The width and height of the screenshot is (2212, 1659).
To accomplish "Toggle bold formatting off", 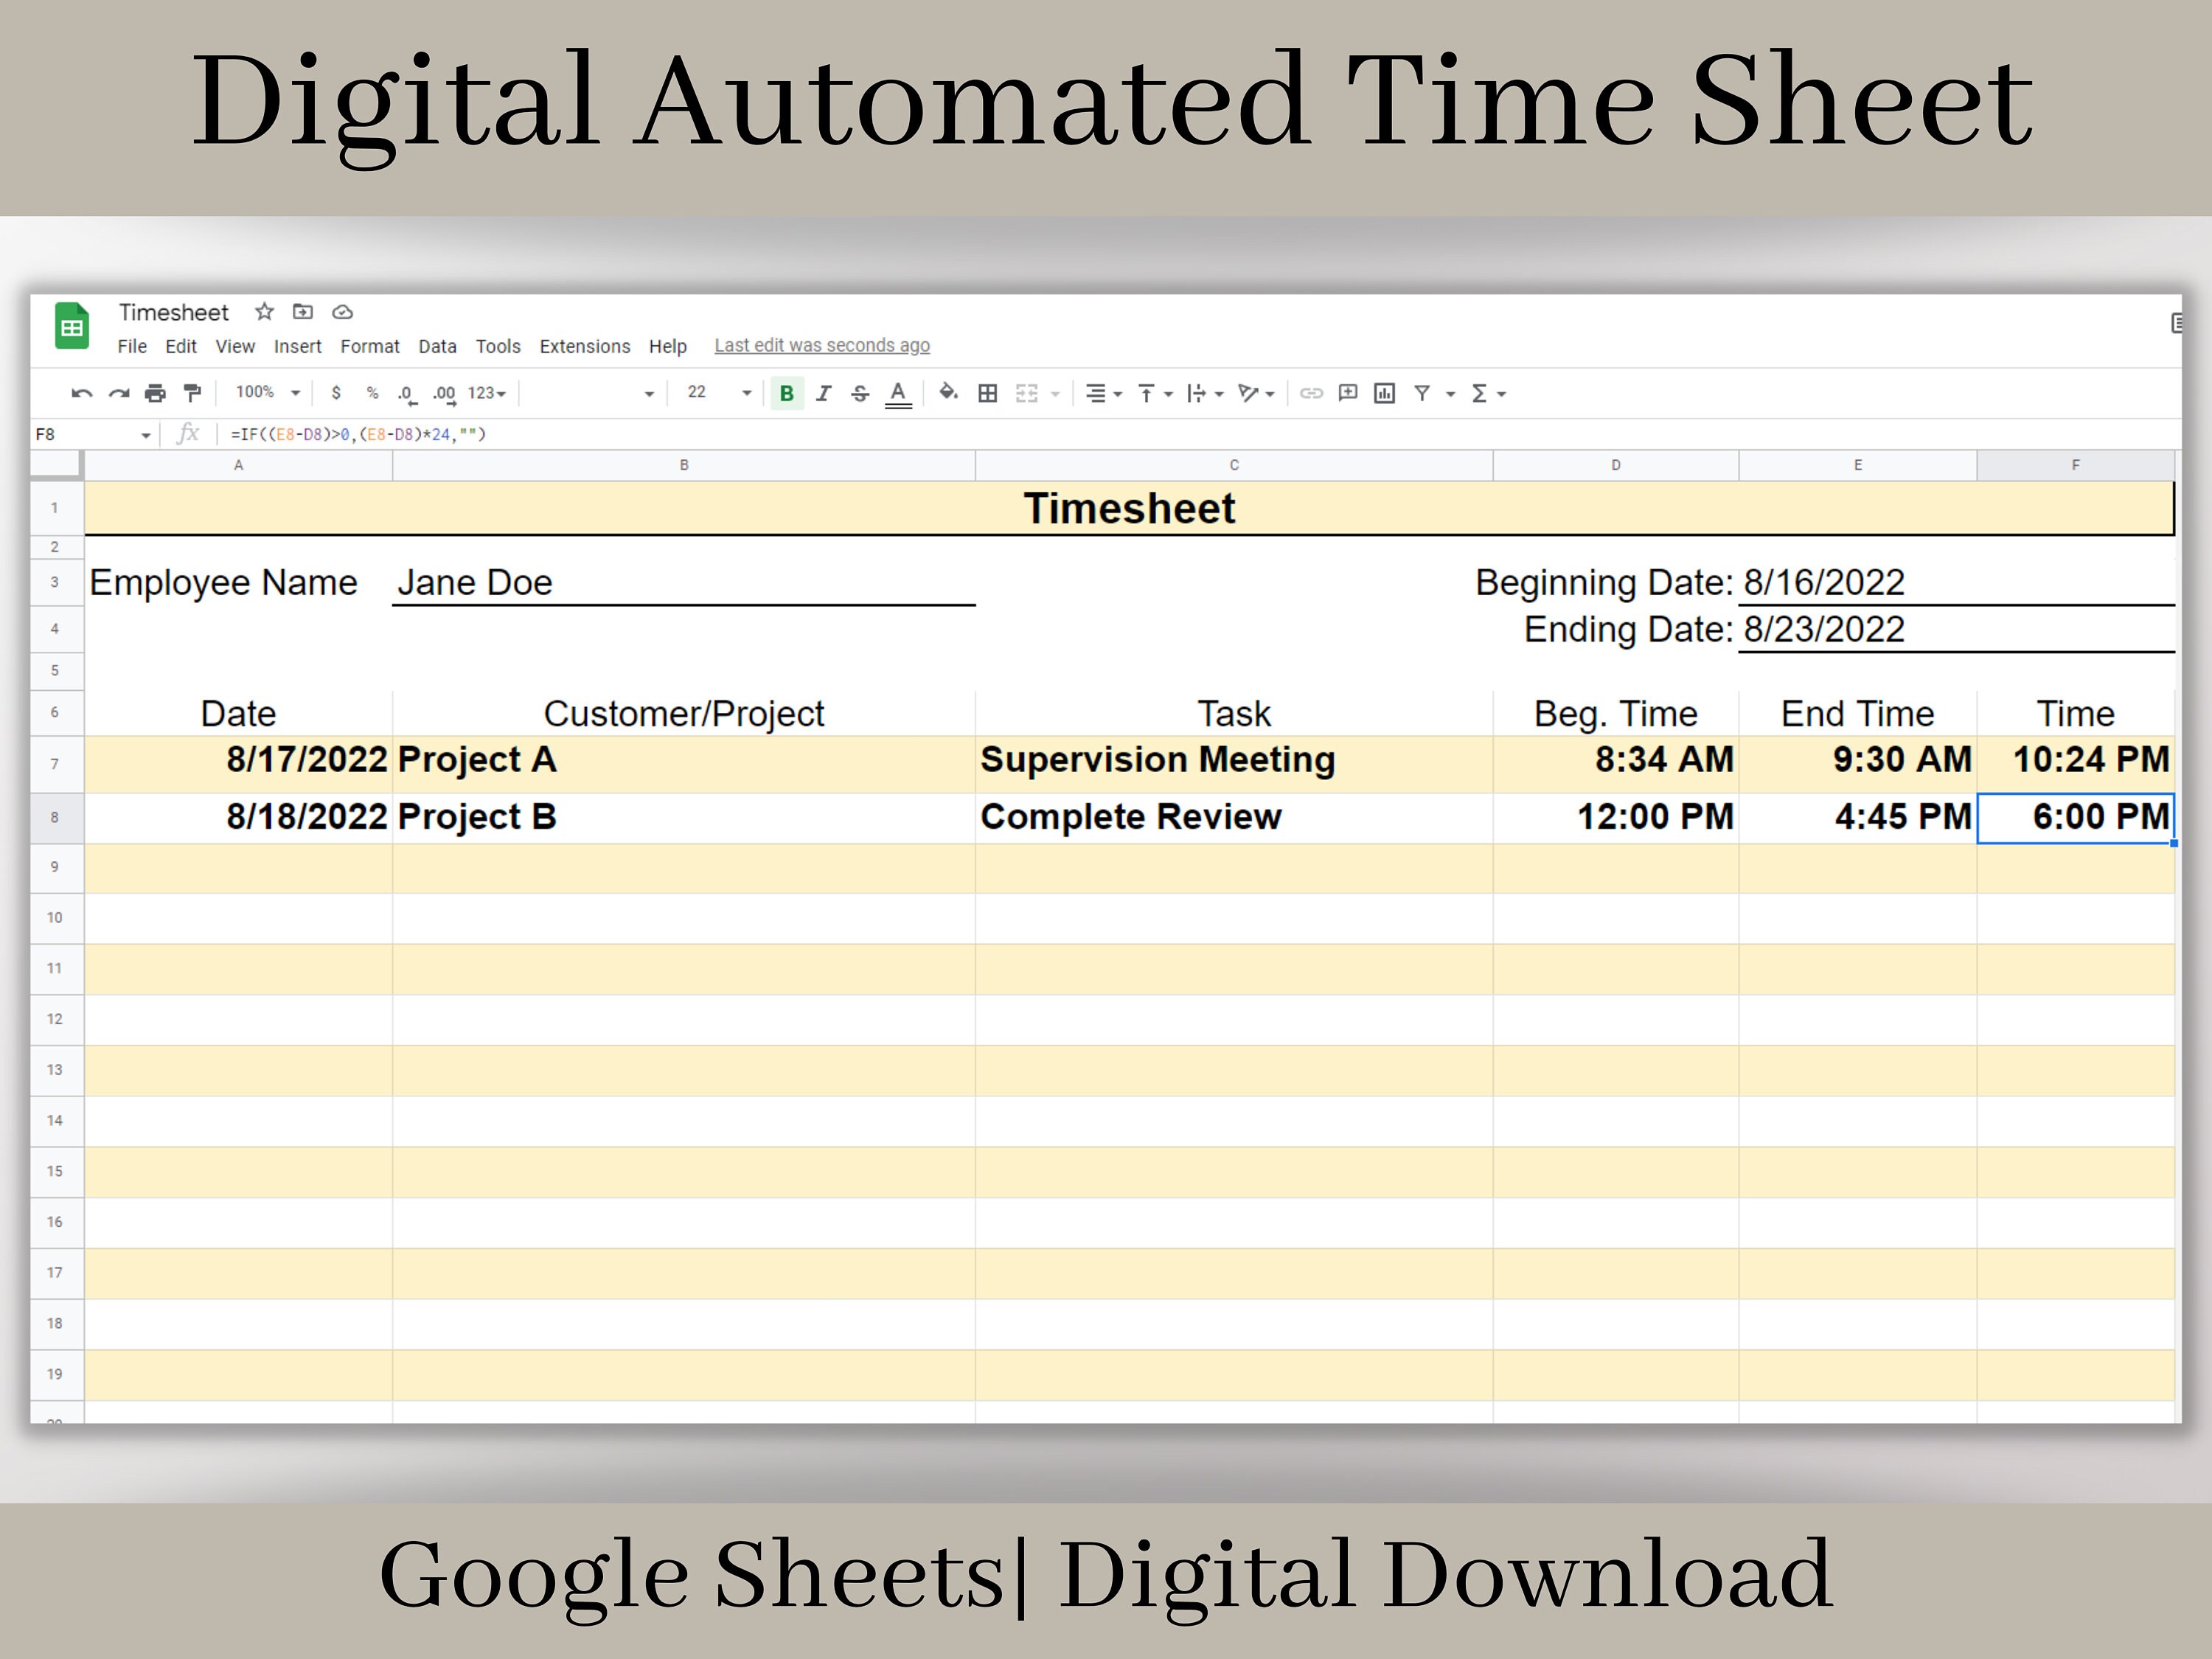I will (787, 393).
